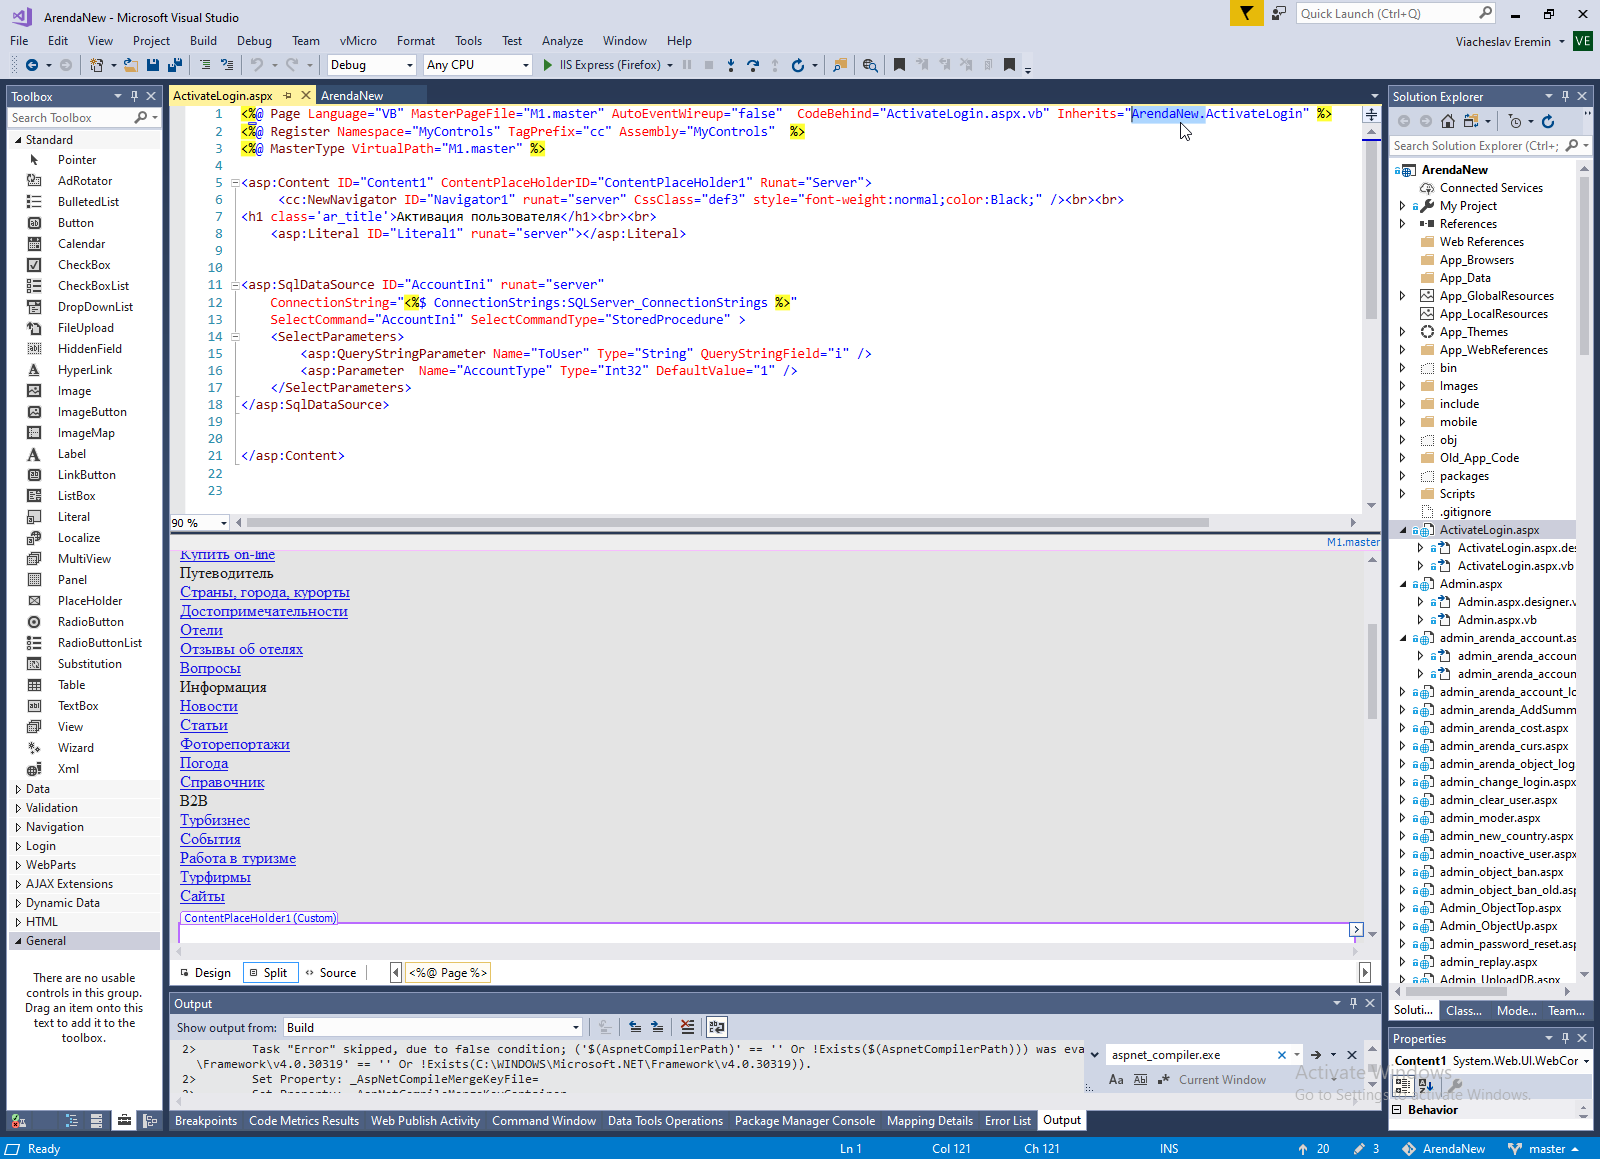Click the git changes pencil icon in status bar
The height and width of the screenshot is (1159, 1600).
pos(1359,1149)
